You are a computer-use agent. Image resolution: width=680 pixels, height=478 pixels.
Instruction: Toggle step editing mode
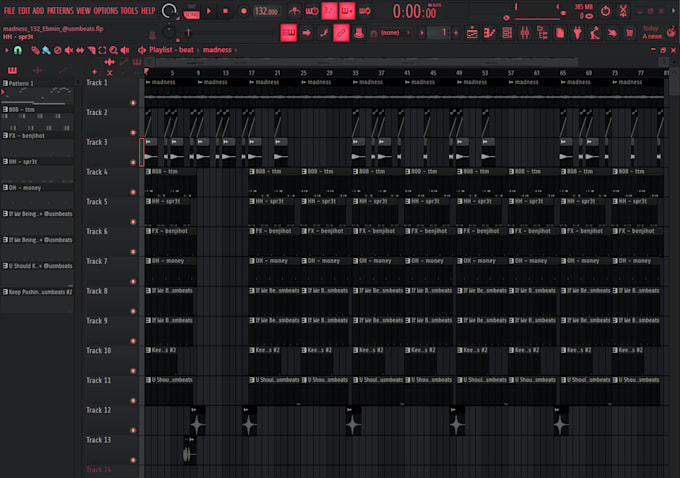pos(324,33)
